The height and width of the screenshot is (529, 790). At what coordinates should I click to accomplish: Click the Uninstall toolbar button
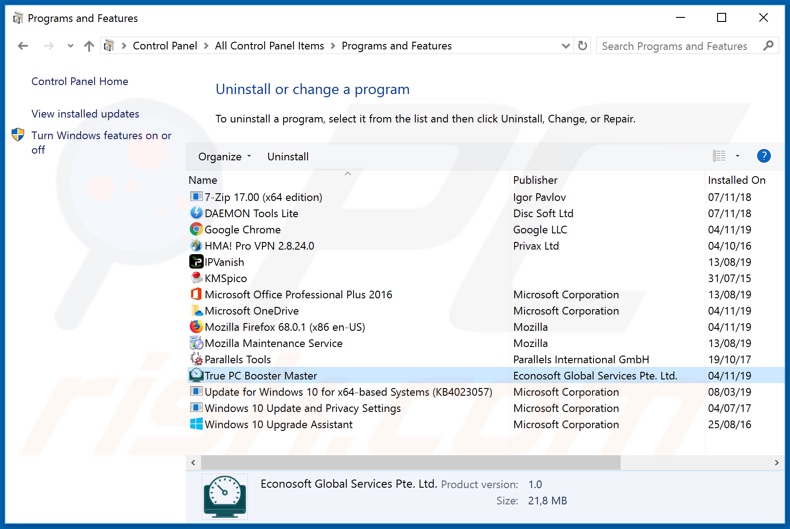click(288, 157)
